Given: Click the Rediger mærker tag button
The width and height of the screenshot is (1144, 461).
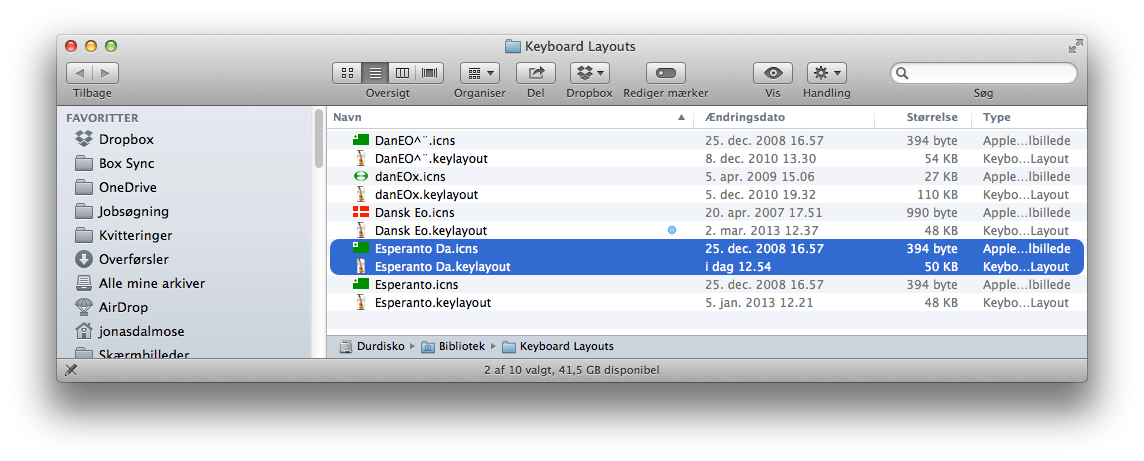Looking at the screenshot, I should tap(665, 73).
